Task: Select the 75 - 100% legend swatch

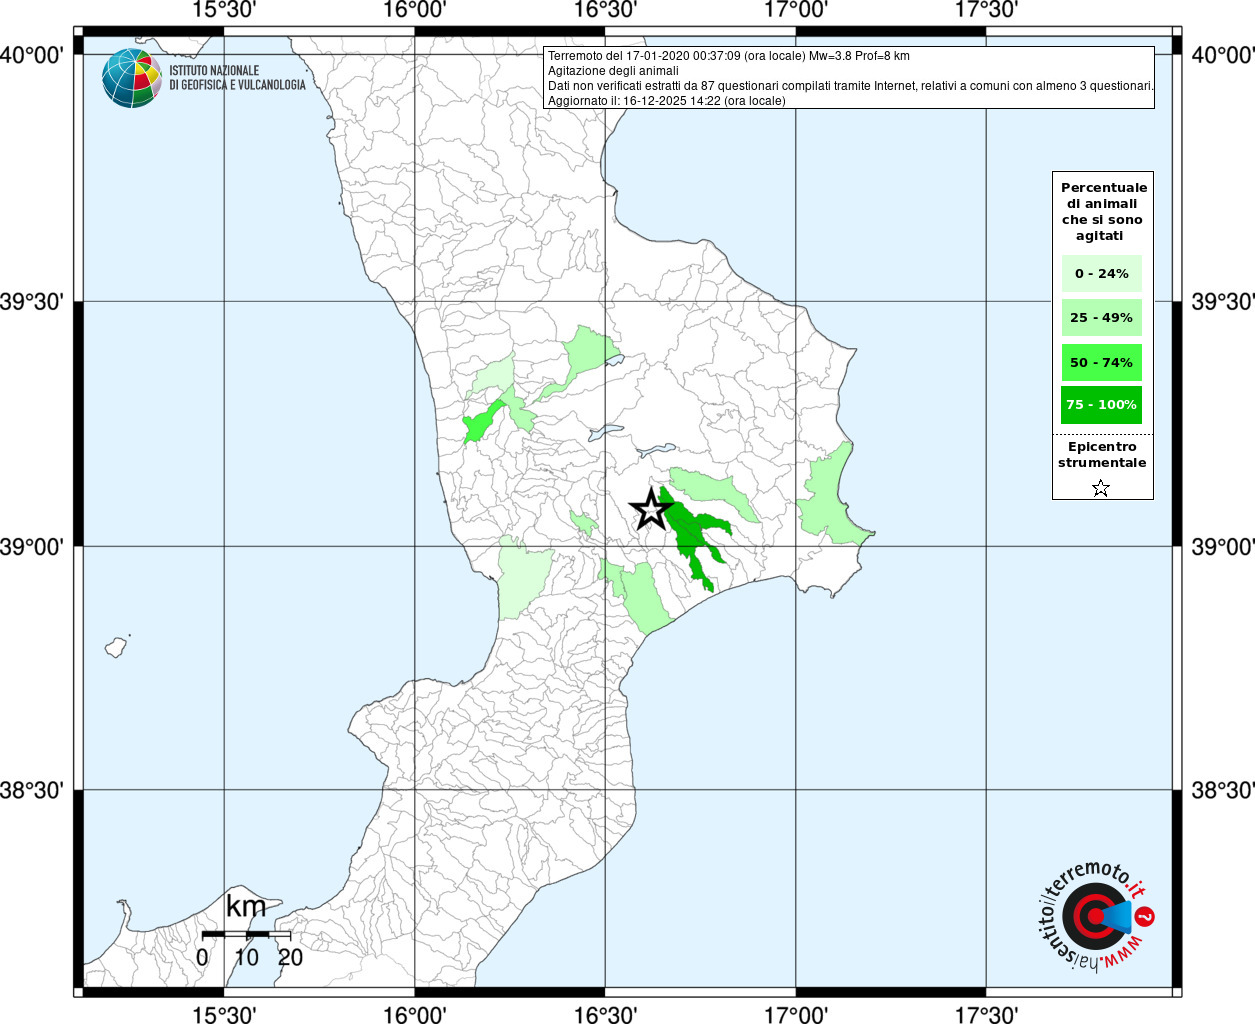Action: point(1101,405)
